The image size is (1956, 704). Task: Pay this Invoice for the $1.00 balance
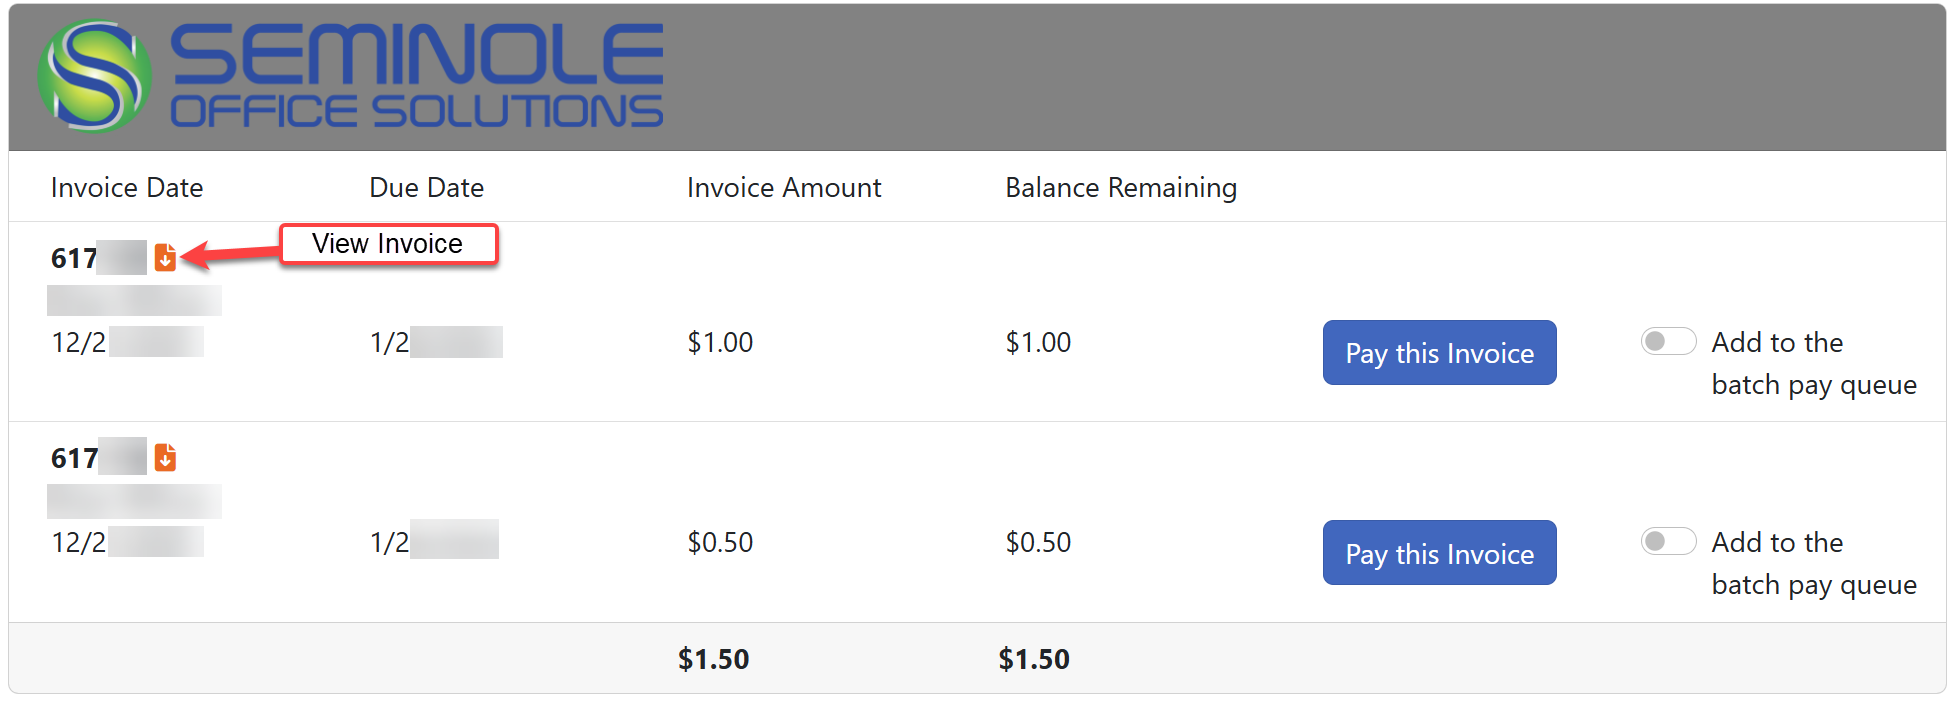1439,352
